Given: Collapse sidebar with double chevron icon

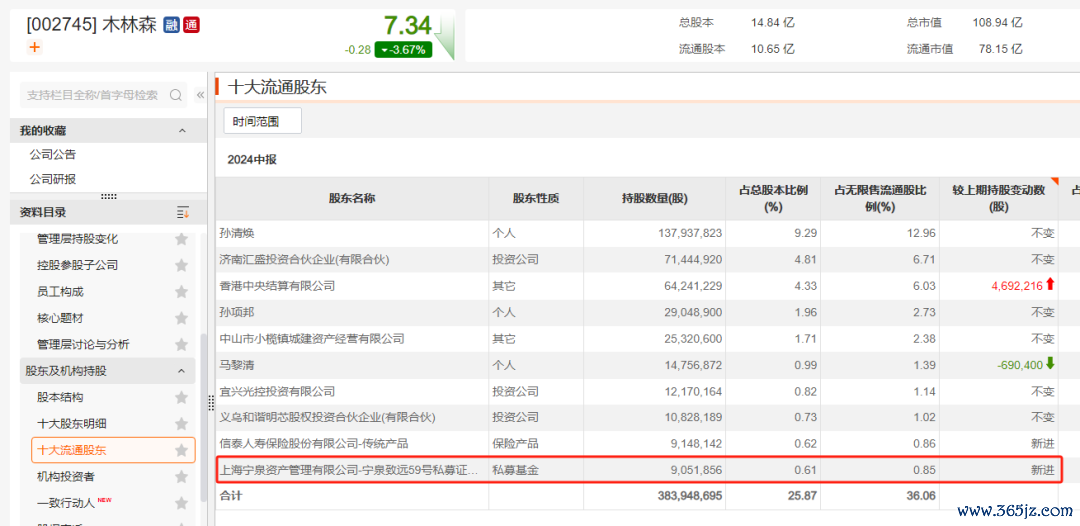Looking at the screenshot, I should point(200,94).
